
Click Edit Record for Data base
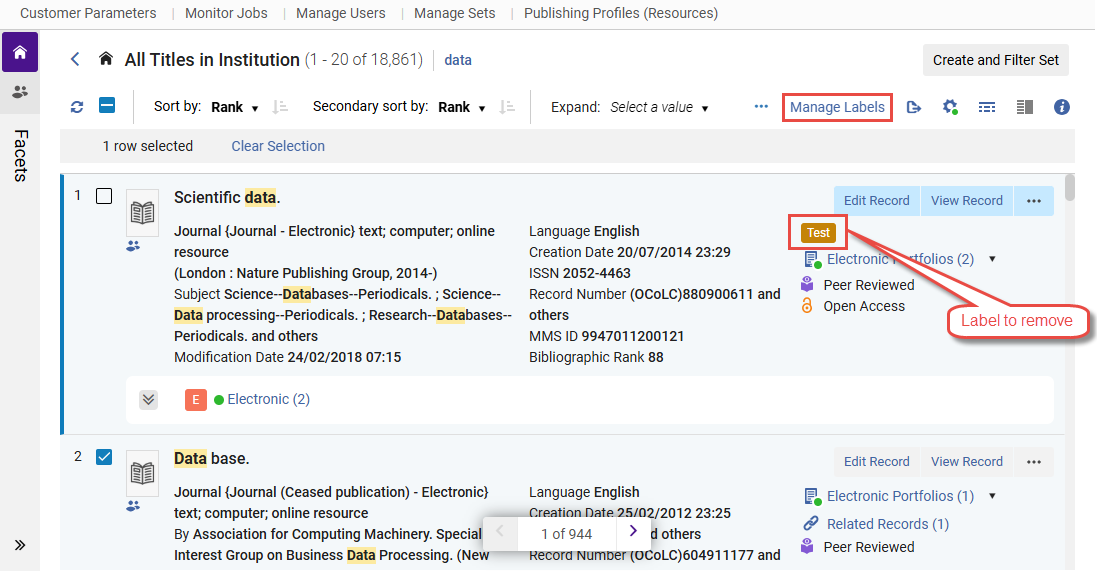pos(877,462)
